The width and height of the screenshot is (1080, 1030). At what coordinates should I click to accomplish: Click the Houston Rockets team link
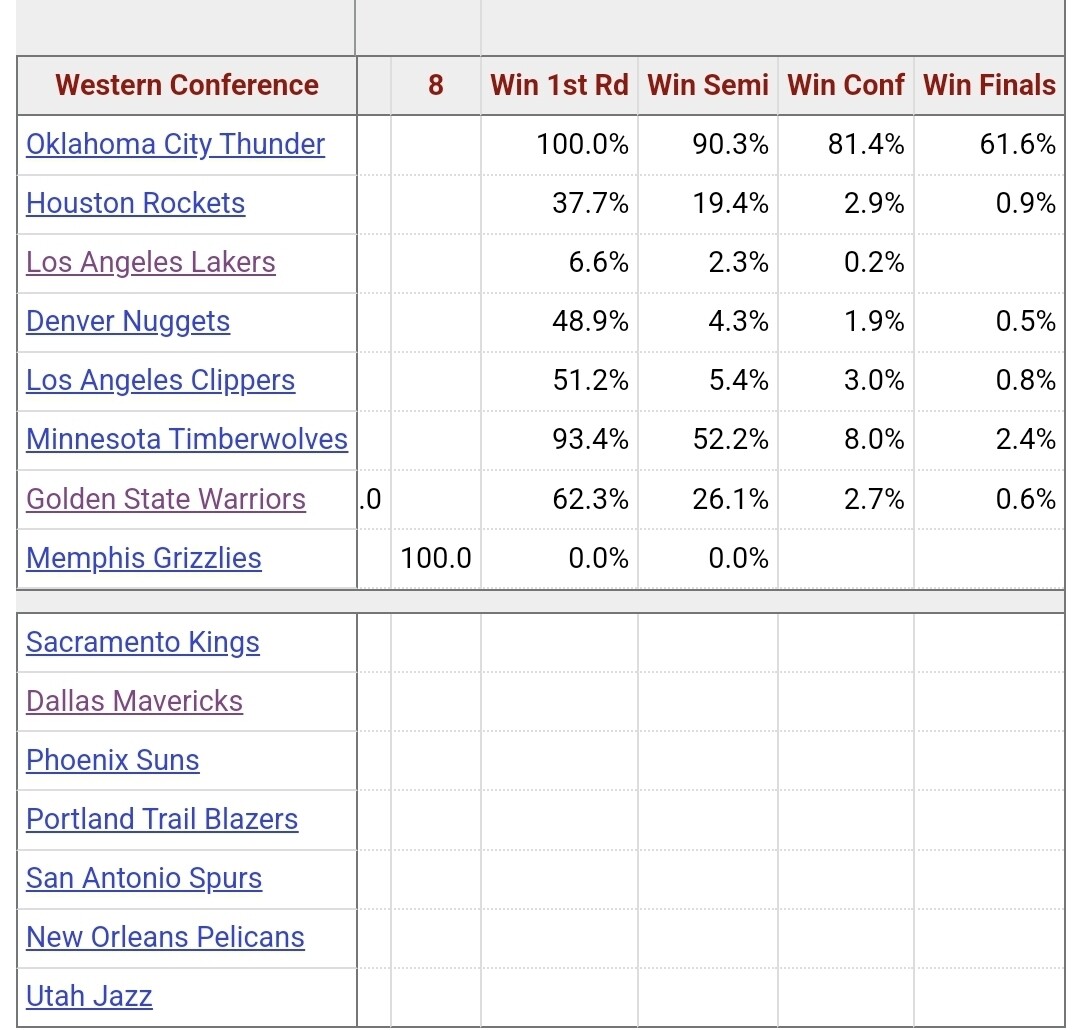pyautogui.click(x=135, y=203)
